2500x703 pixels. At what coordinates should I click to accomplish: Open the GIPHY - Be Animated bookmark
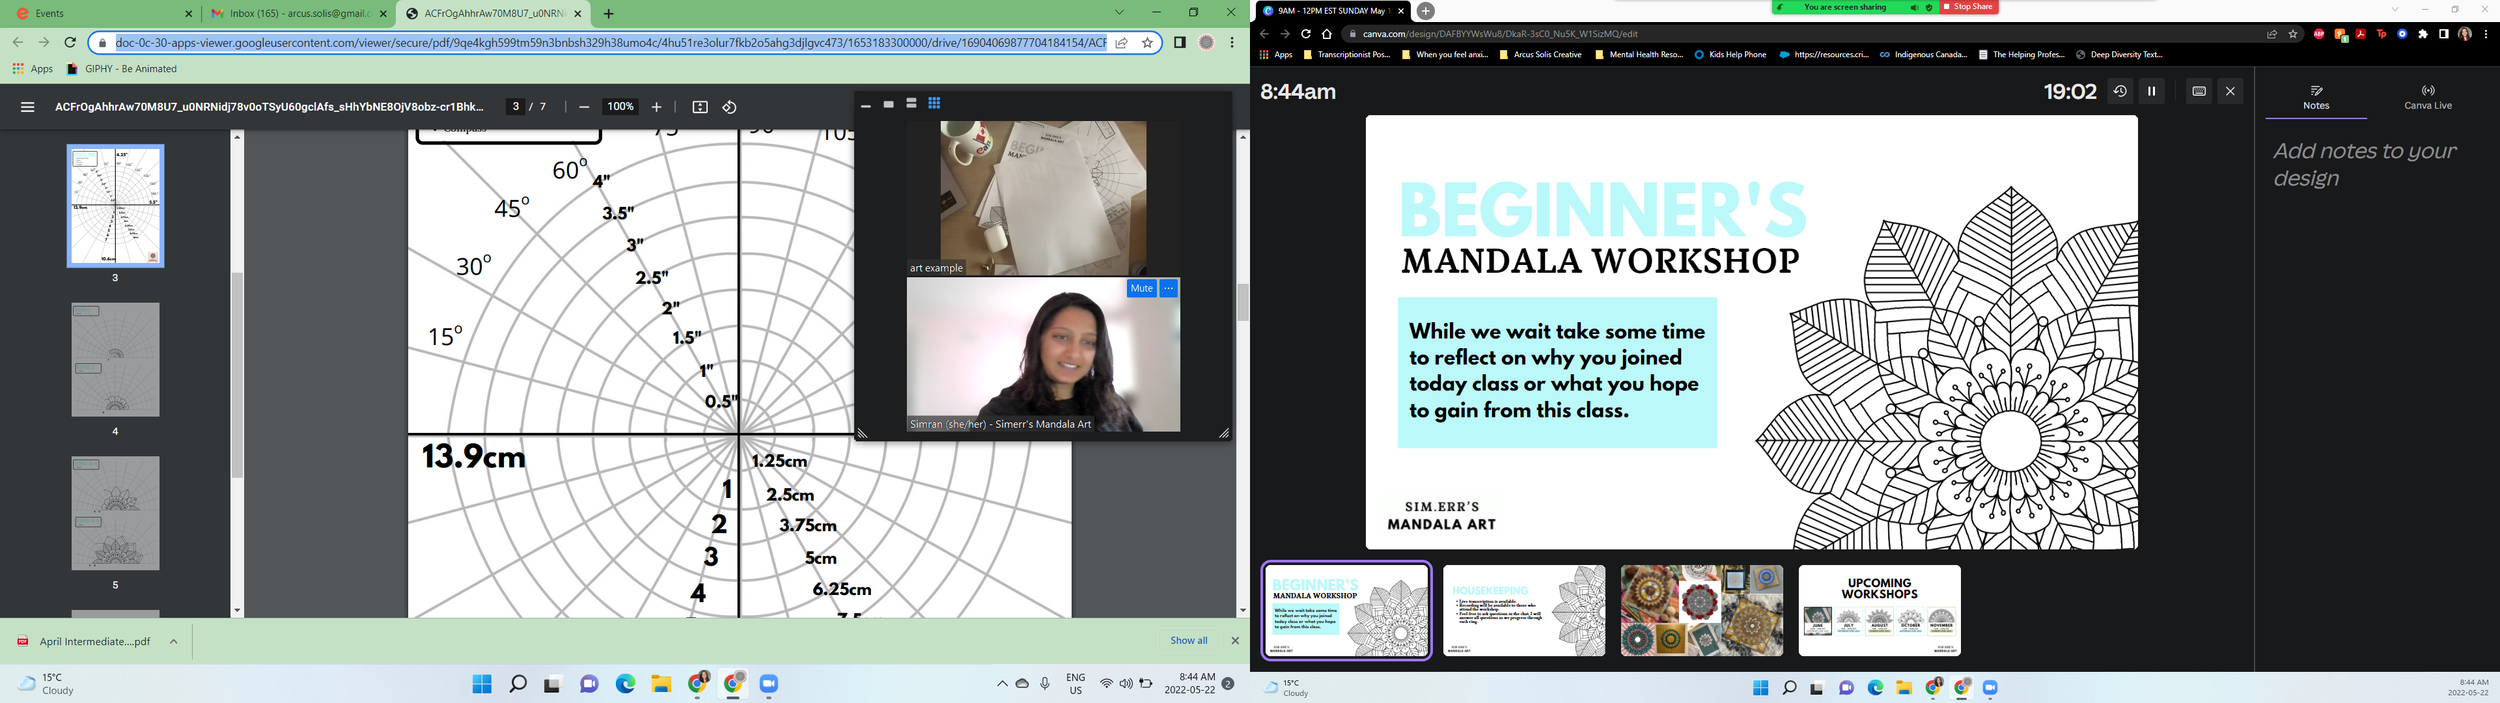click(121, 69)
